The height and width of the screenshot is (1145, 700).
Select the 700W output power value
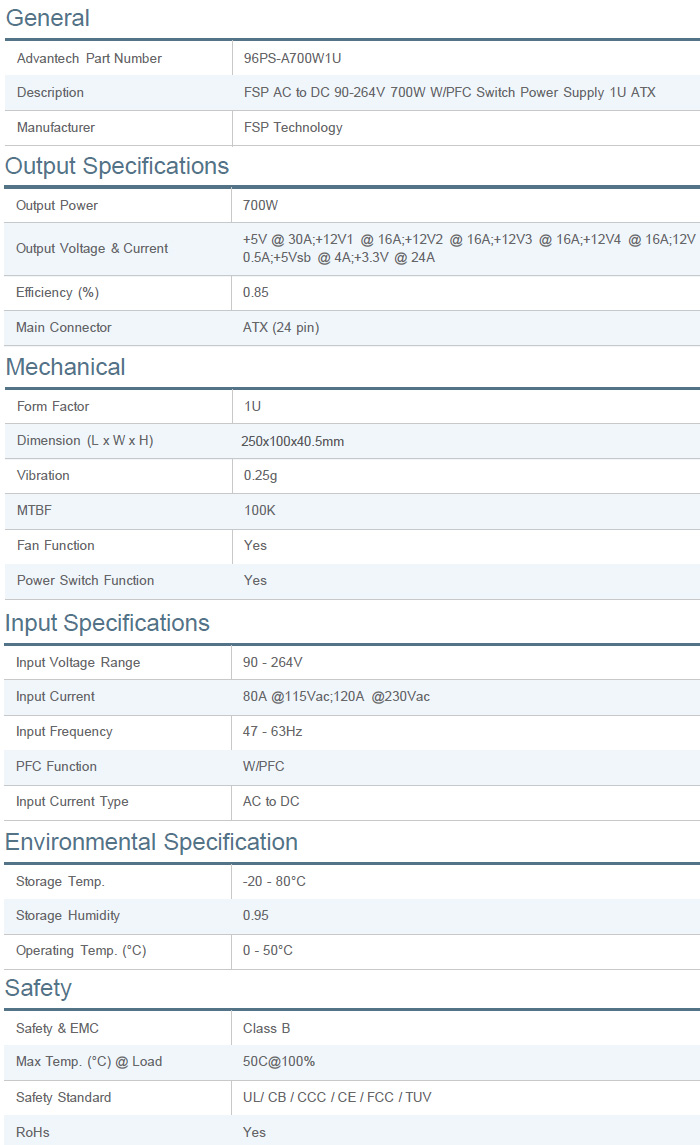pyautogui.click(x=261, y=205)
